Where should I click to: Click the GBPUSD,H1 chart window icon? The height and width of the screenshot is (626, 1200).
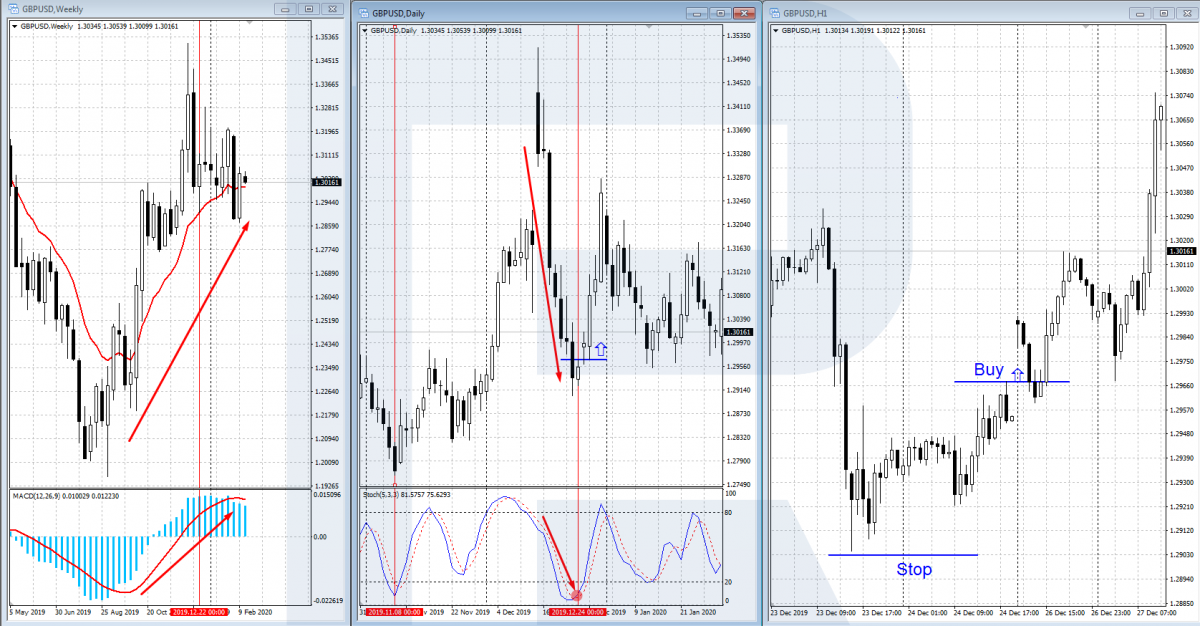pyautogui.click(x=776, y=13)
